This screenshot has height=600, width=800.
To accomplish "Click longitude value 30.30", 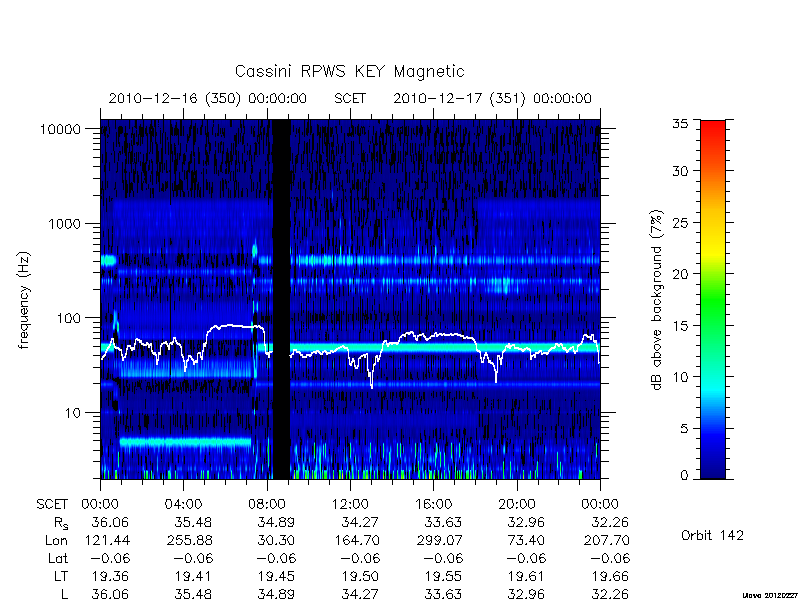I will tap(276, 540).
